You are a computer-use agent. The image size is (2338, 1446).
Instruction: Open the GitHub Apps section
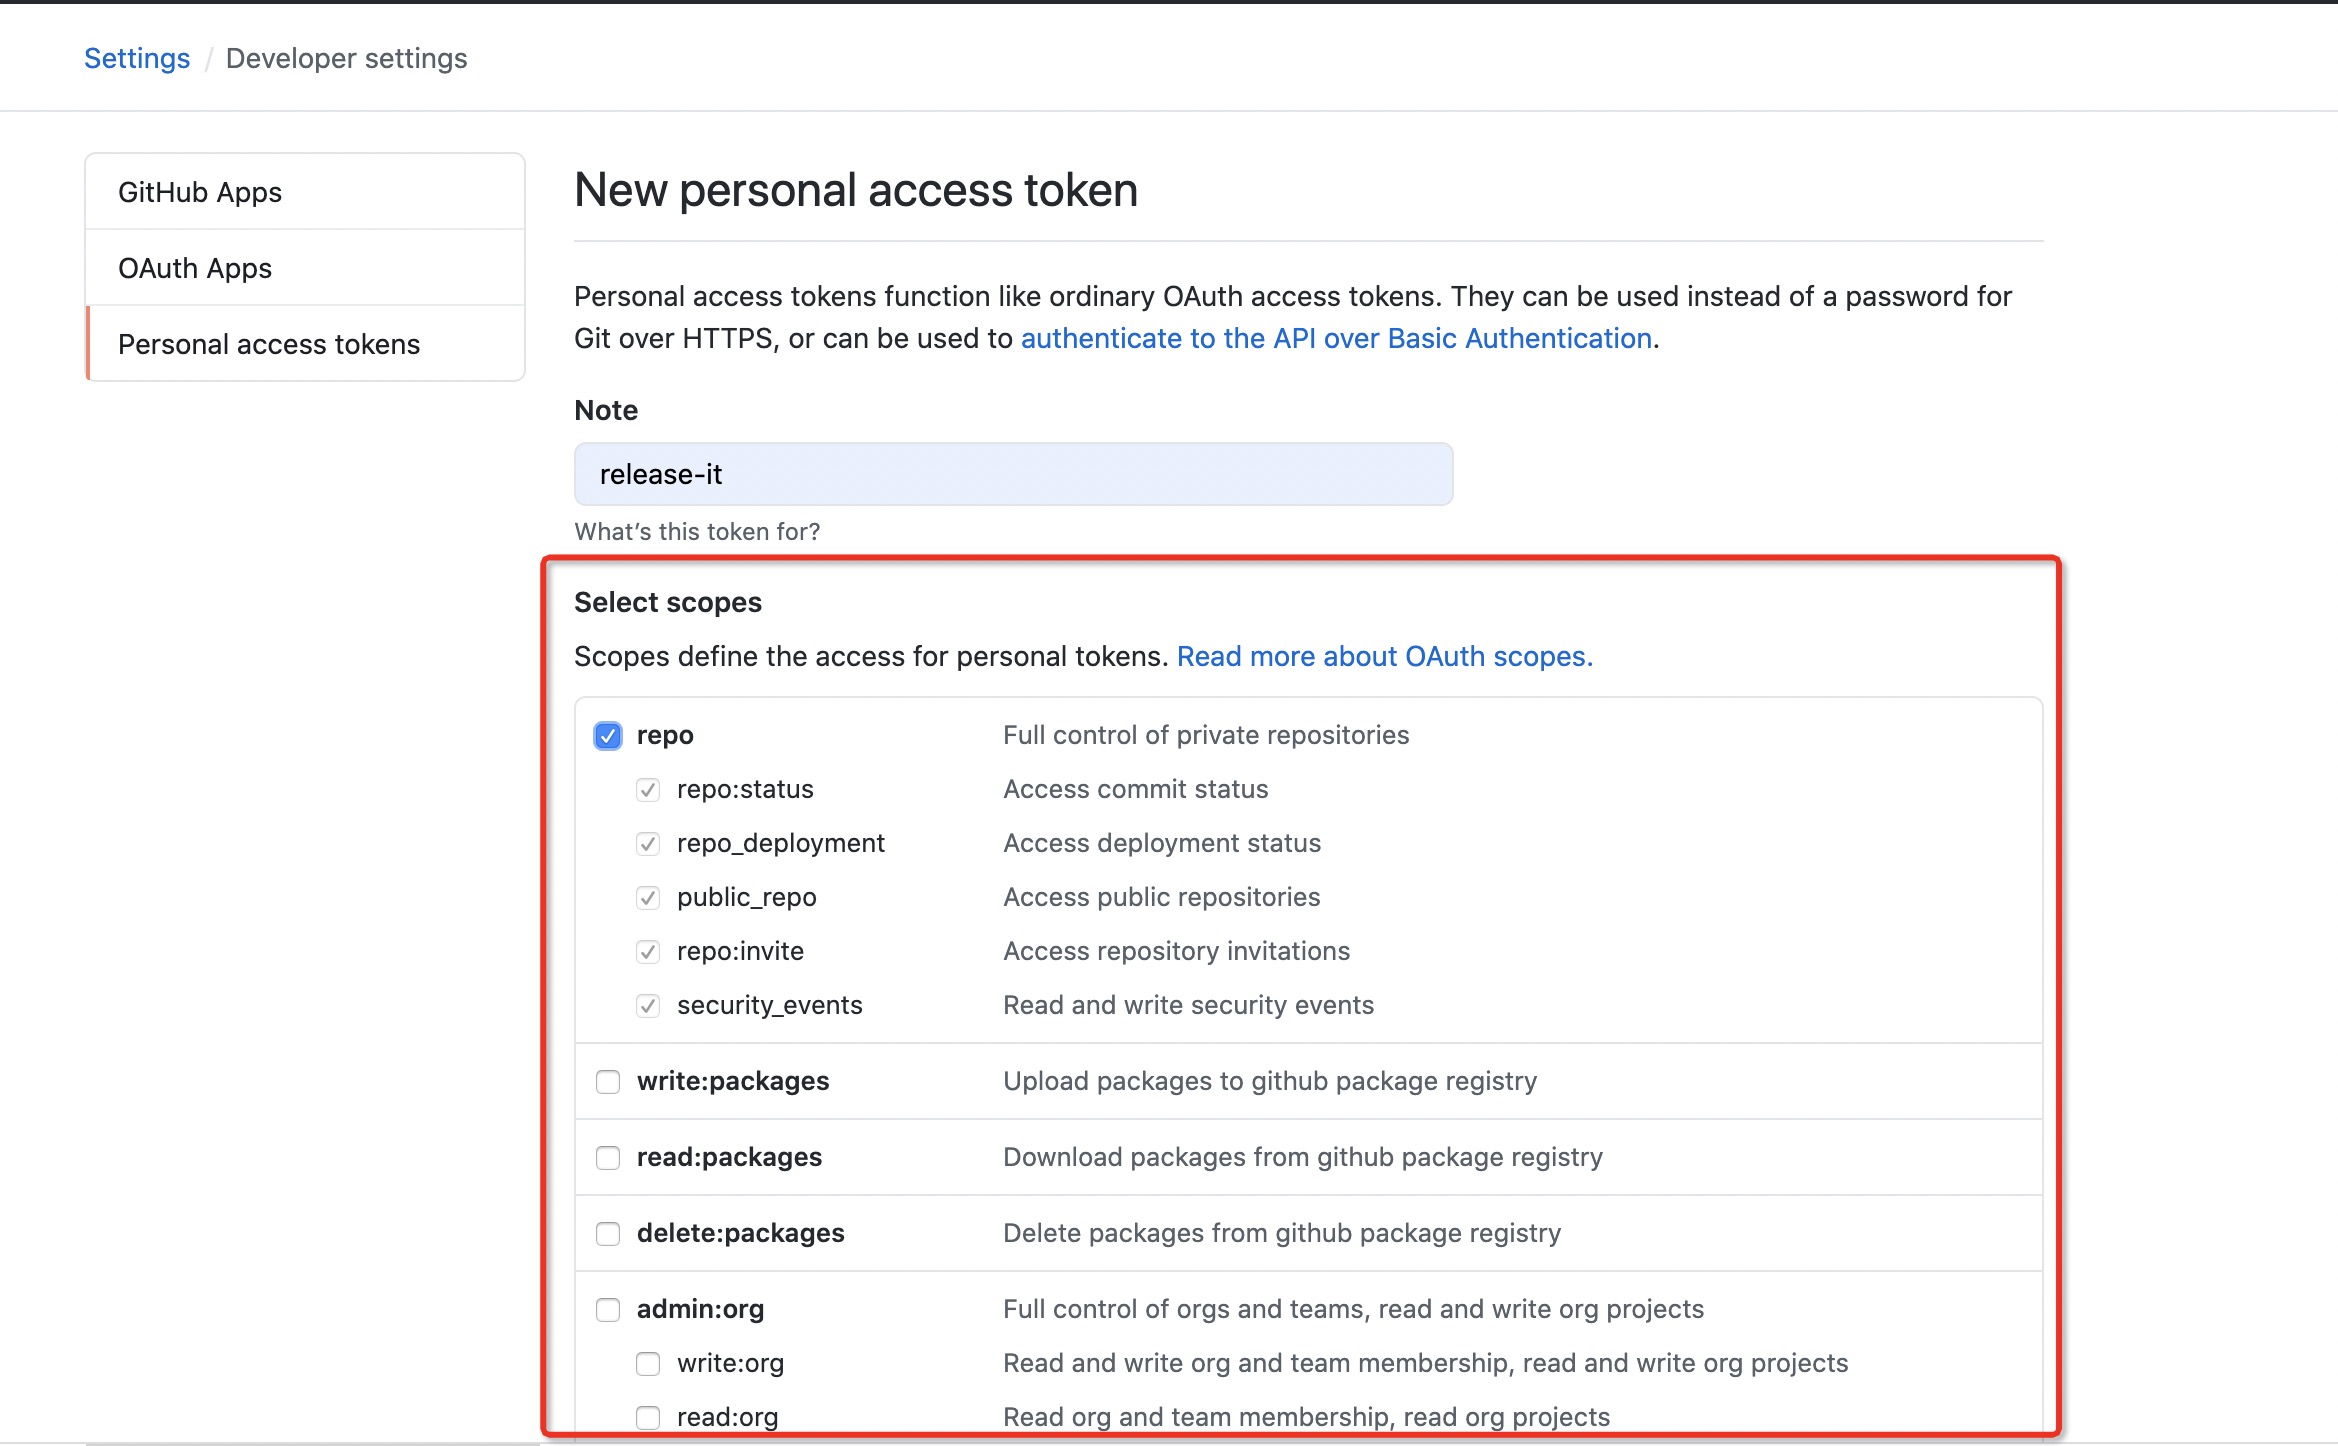tap(200, 192)
